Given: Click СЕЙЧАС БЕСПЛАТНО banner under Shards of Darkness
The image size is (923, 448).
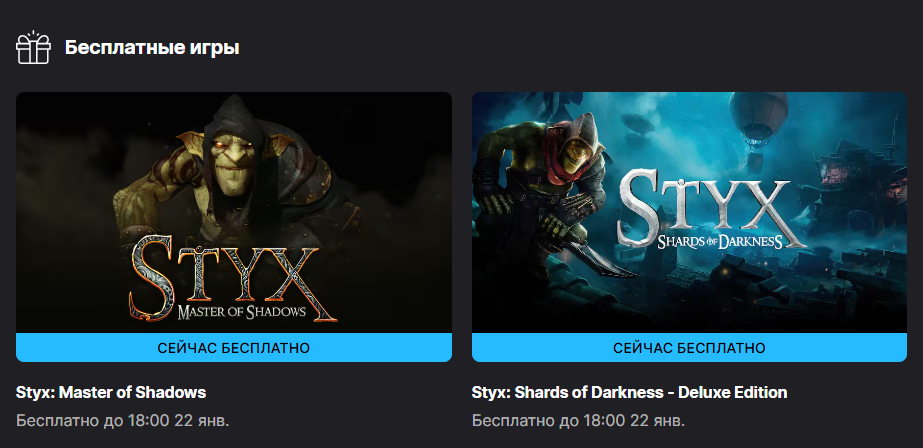Looking at the screenshot, I should 689,348.
